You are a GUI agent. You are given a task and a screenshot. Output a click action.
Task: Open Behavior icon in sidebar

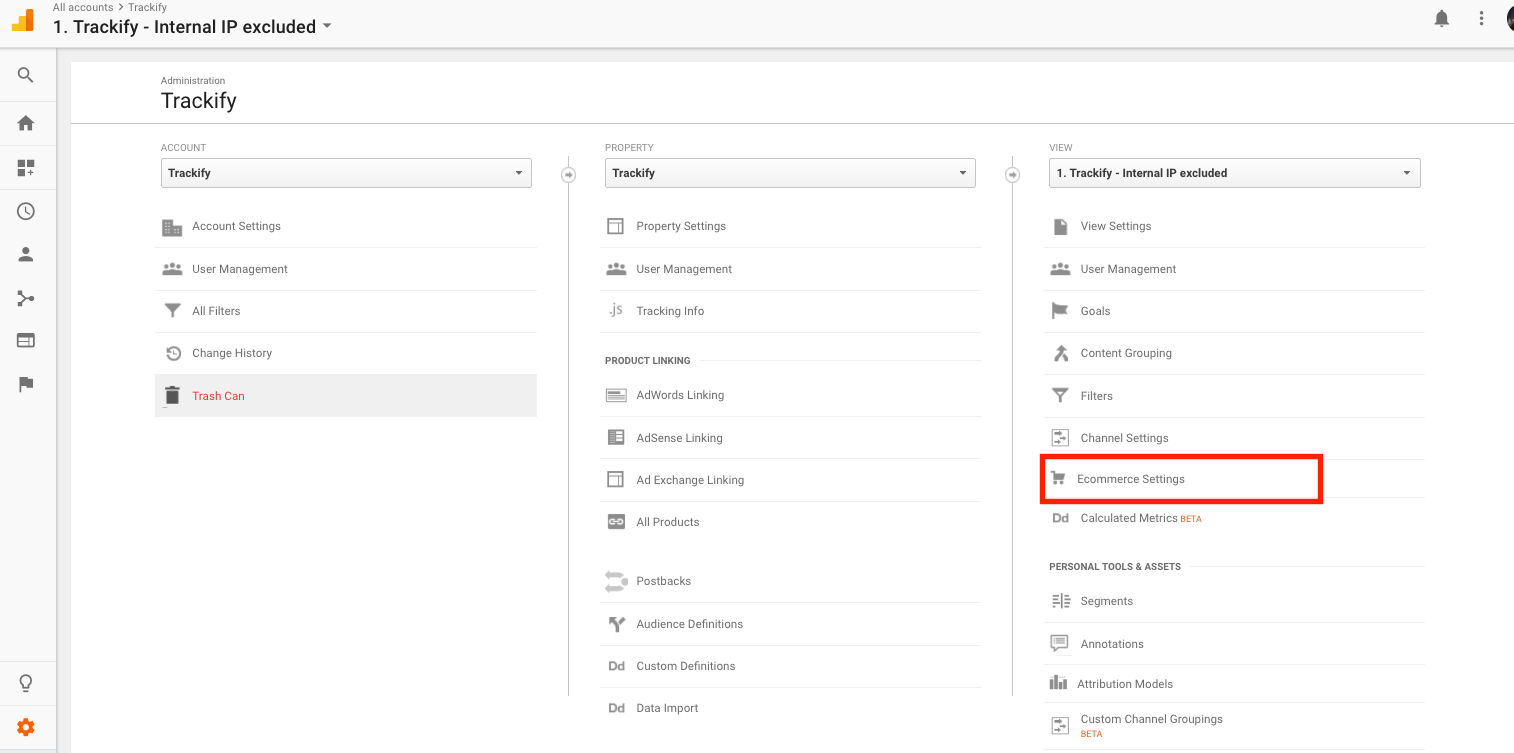tap(26, 341)
